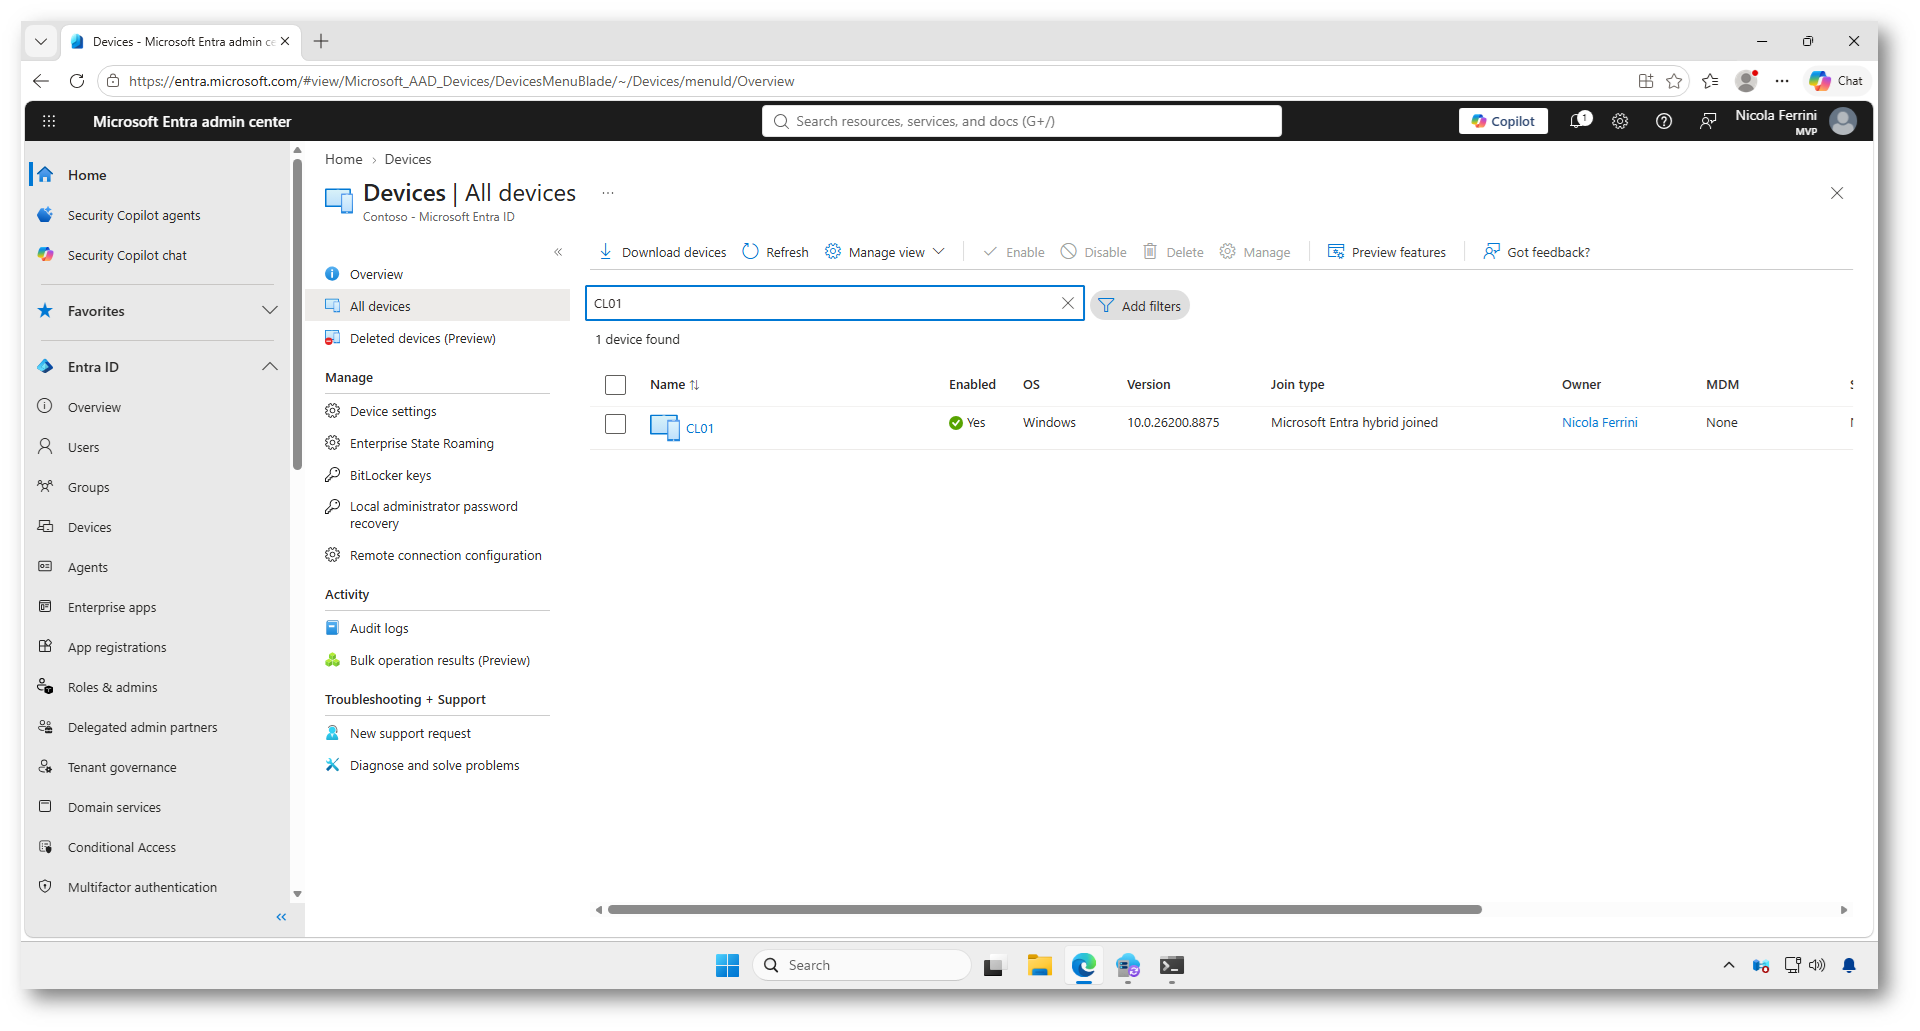Viewport: 1920px width, 1031px height.
Task: Open portal settings gear icon
Action: [1620, 121]
